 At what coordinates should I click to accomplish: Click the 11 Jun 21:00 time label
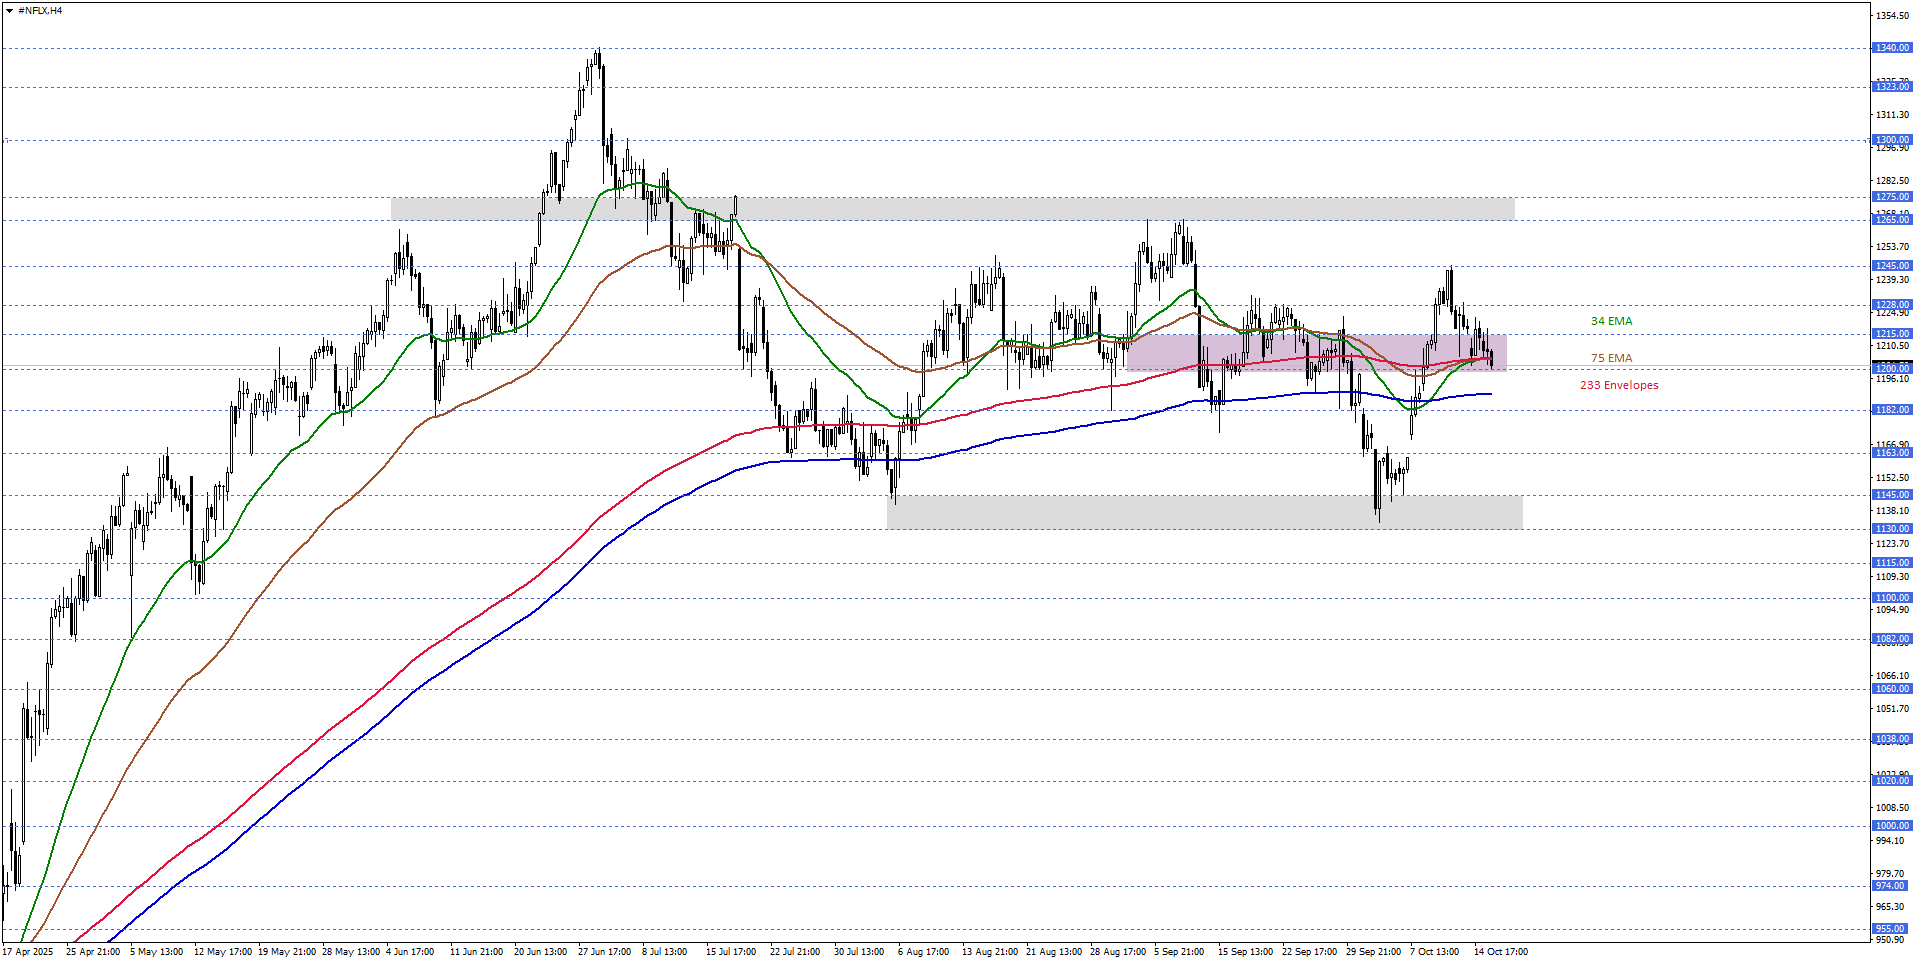477,952
